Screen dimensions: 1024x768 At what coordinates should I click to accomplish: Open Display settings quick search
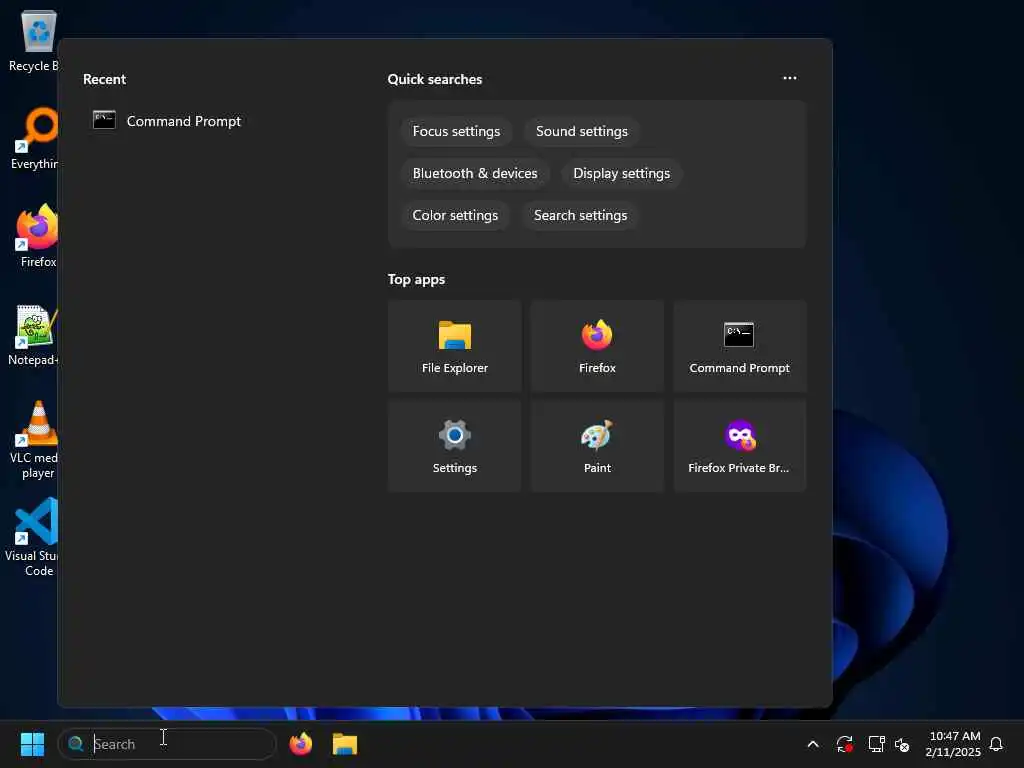(x=622, y=173)
